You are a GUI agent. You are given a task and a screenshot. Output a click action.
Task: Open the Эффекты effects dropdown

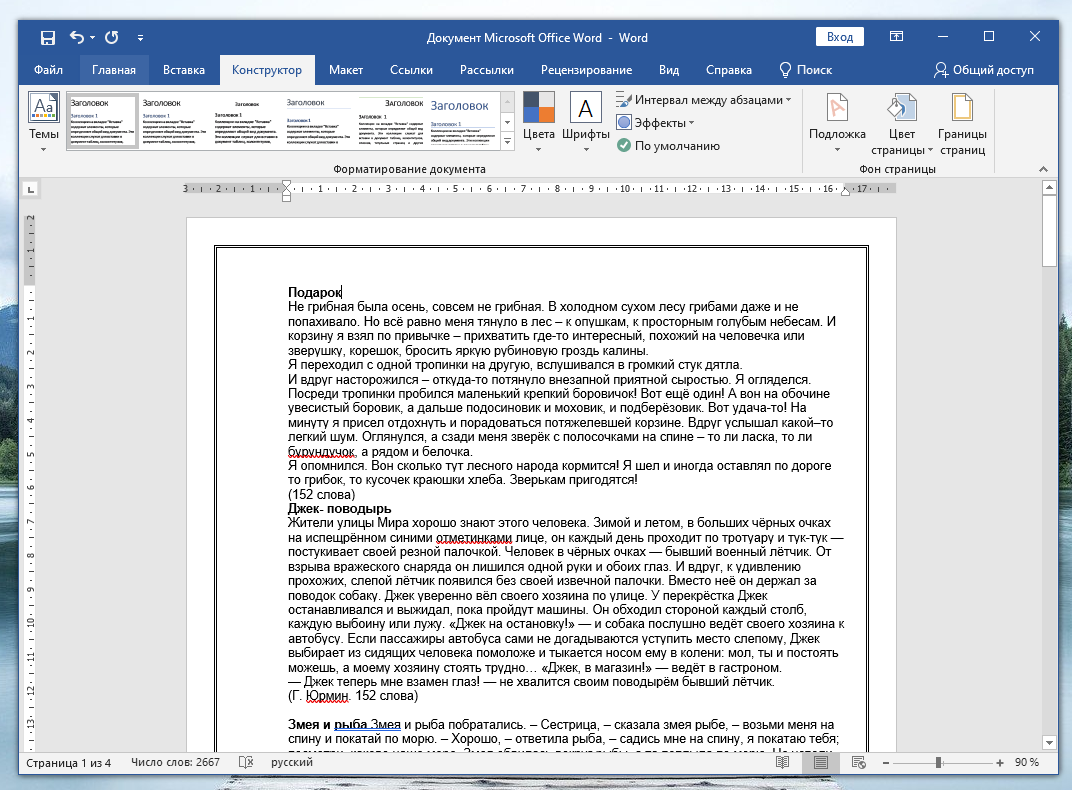tap(655, 123)
